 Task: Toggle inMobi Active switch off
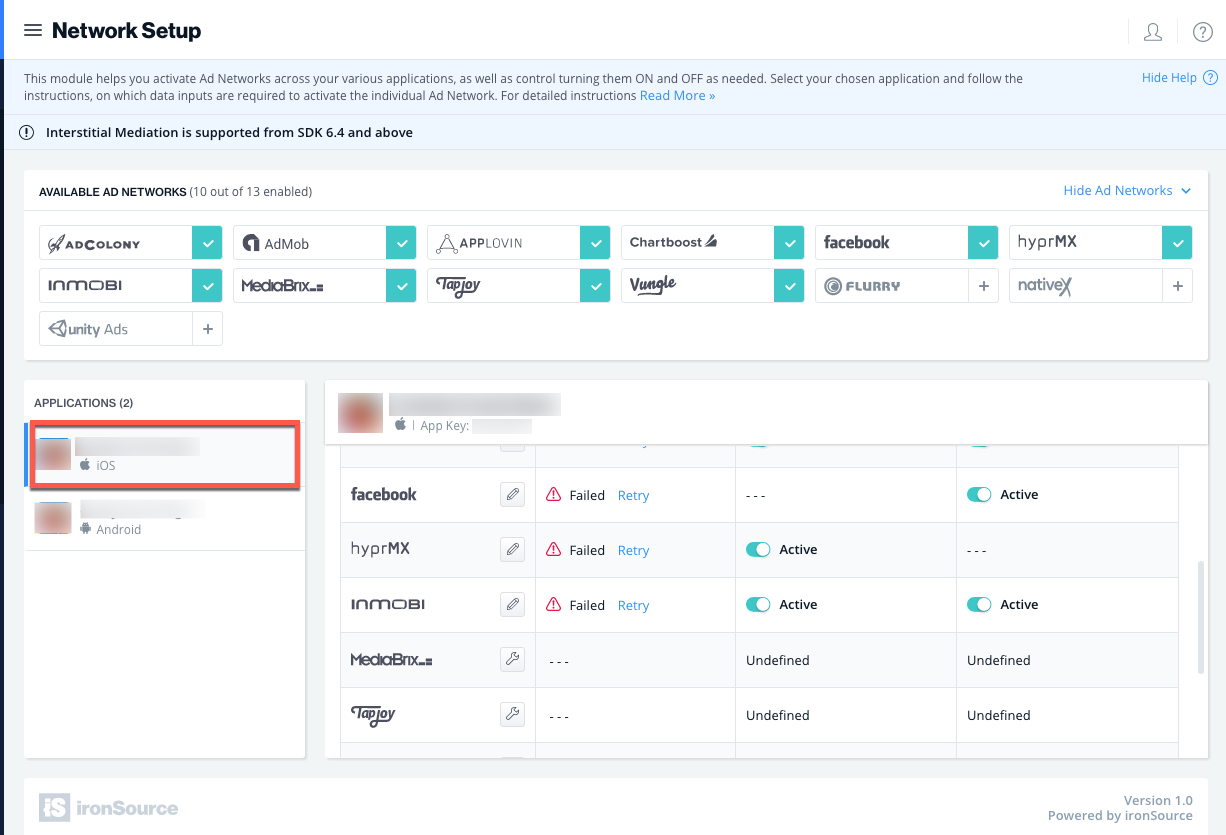(x=758, y=604)
